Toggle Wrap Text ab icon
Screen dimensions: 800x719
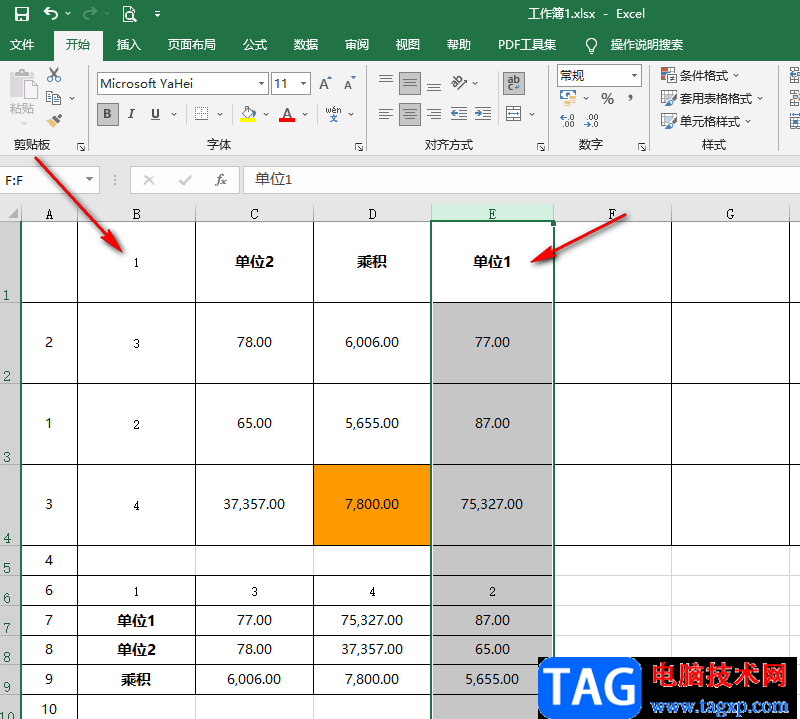point(514,83)
